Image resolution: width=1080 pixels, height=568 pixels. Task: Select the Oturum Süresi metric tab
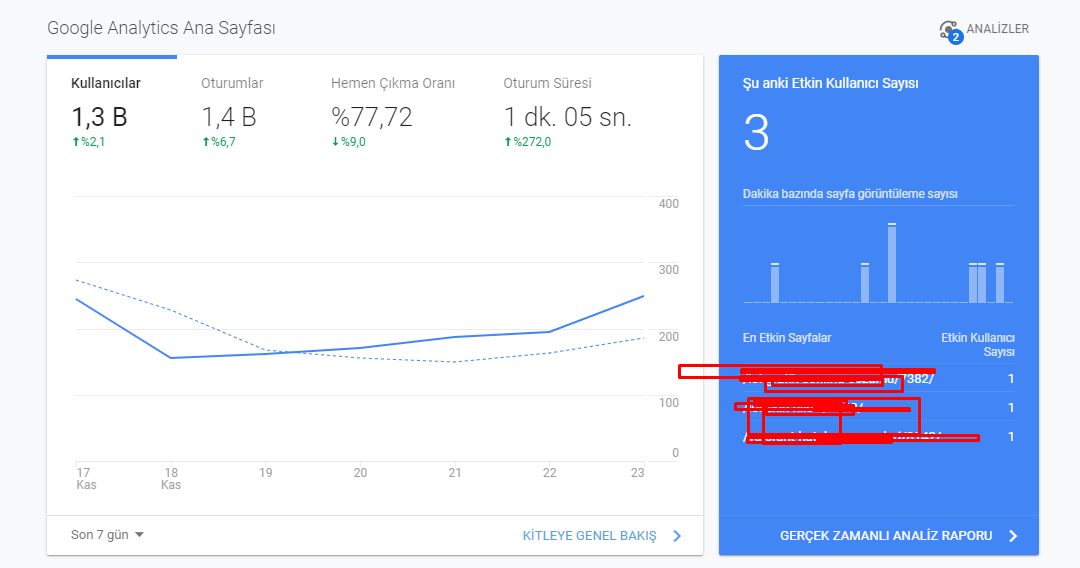[x=567, y=112]
